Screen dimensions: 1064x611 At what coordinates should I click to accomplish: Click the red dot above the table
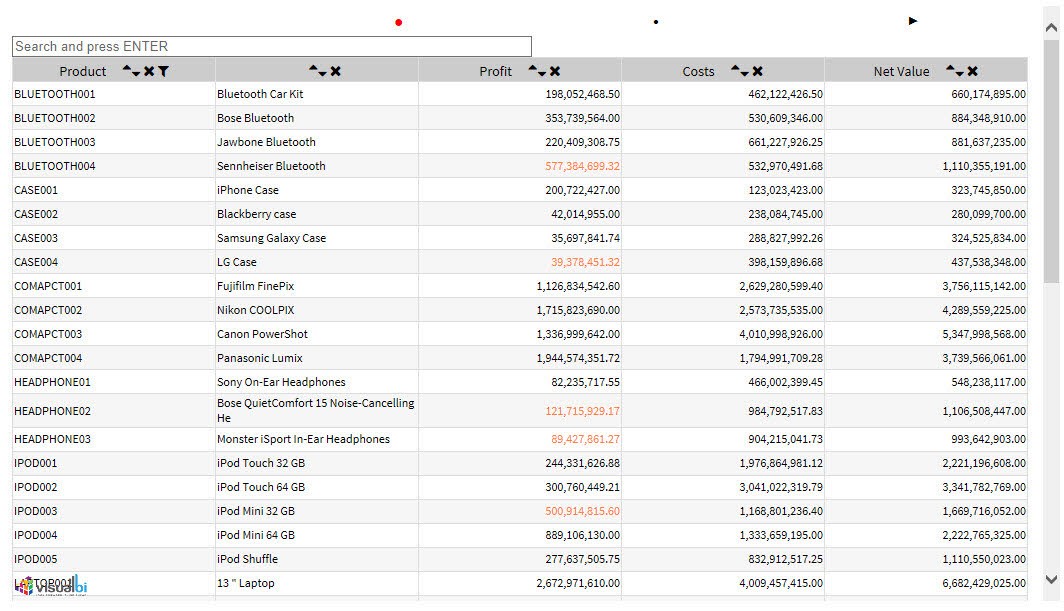pos(398,22)
